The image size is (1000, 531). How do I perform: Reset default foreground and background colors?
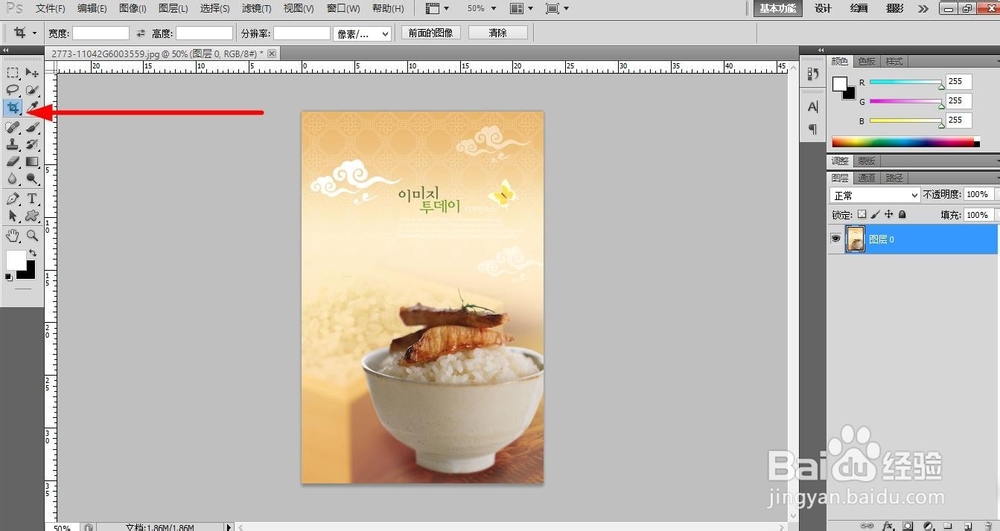tap(8, 277)
